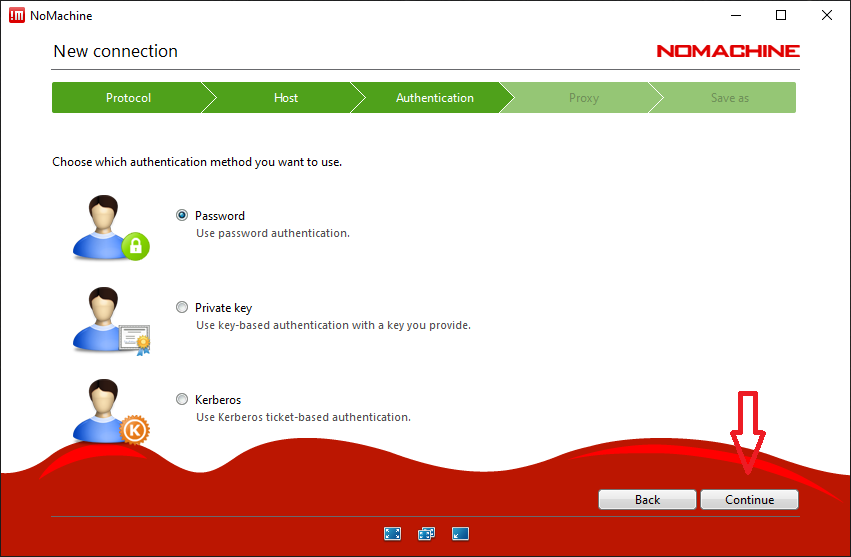
Task: Click the Back button
Action: [647, 499]
